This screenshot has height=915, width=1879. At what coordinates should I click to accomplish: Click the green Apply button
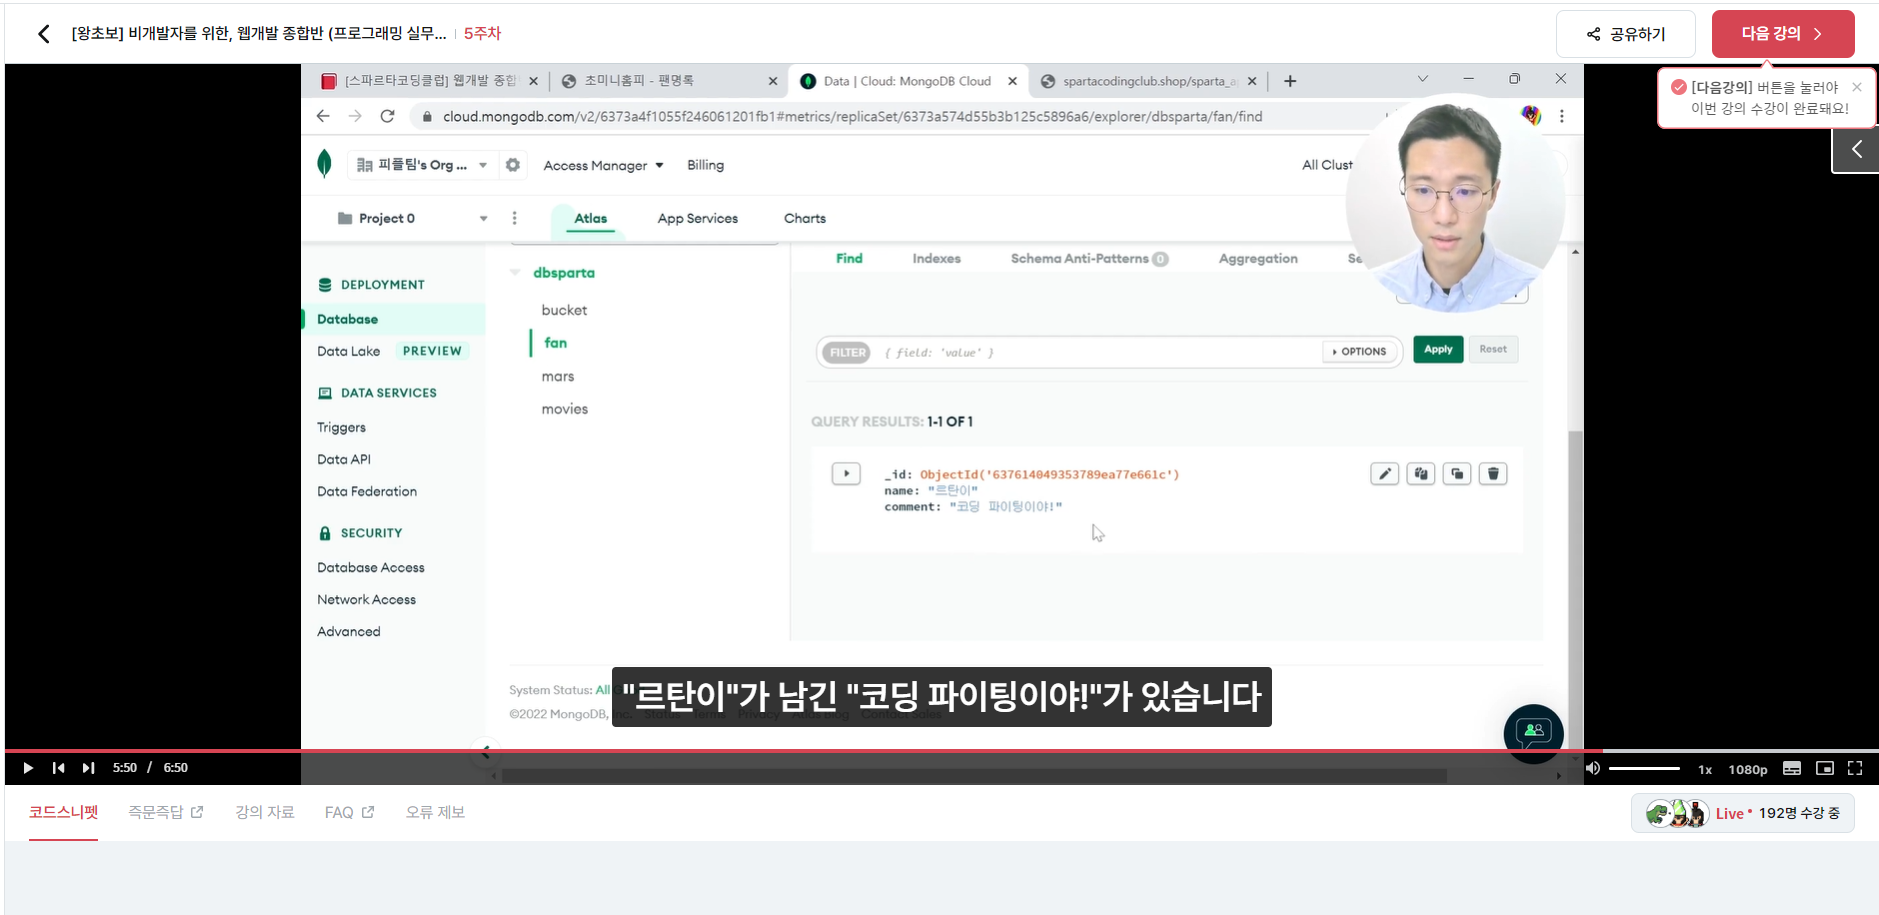pyautogui.click(x=1438, y=349)
